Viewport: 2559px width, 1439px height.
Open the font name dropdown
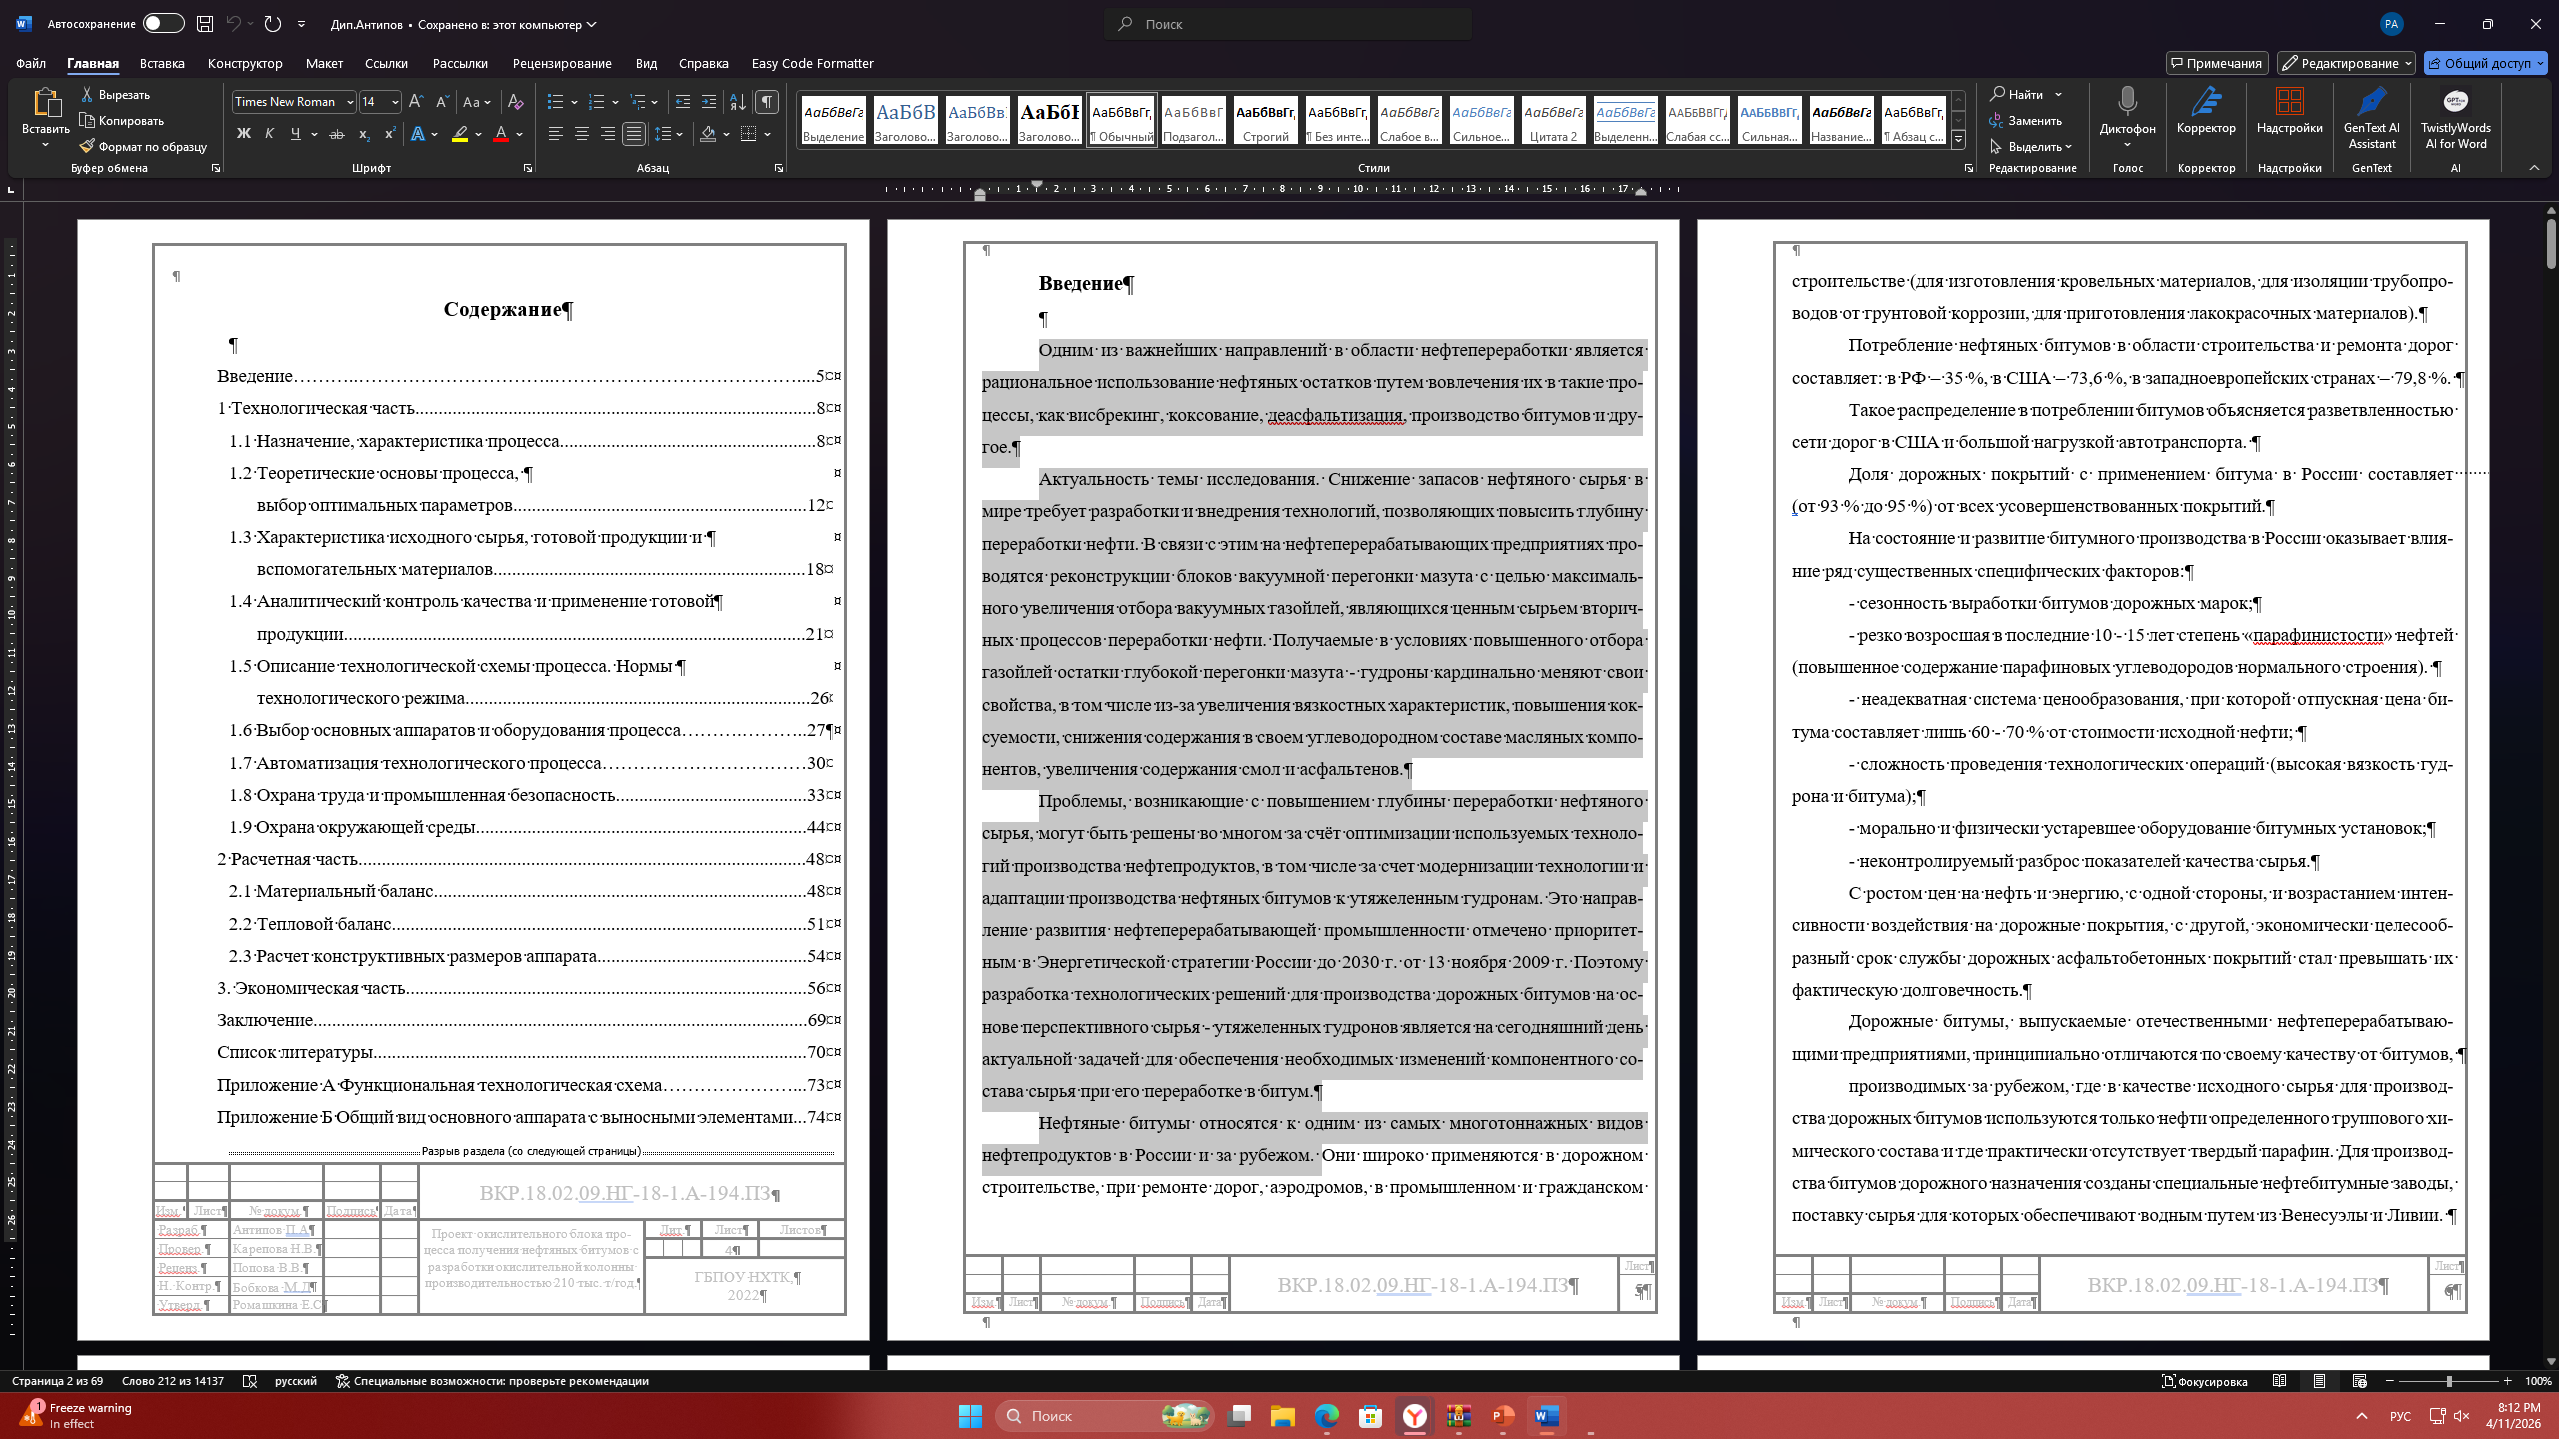tap(350, 102)
